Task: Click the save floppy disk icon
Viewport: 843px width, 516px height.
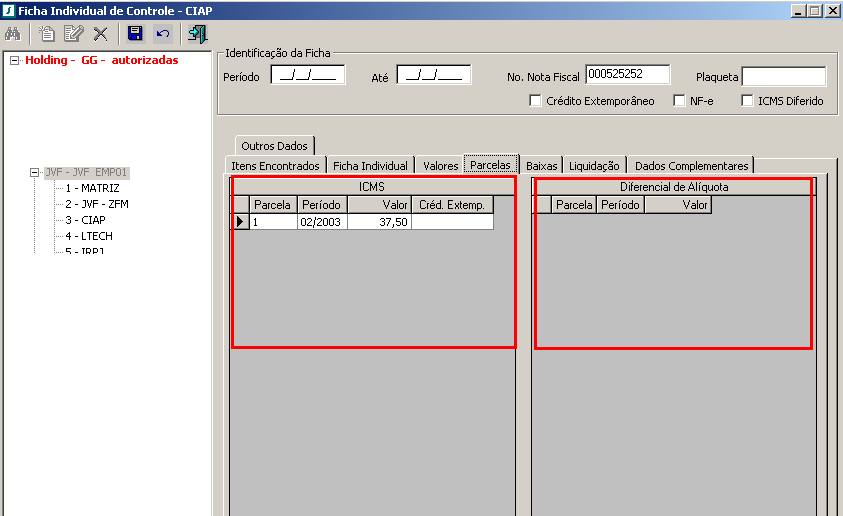Action: click(x=135, y=34)
